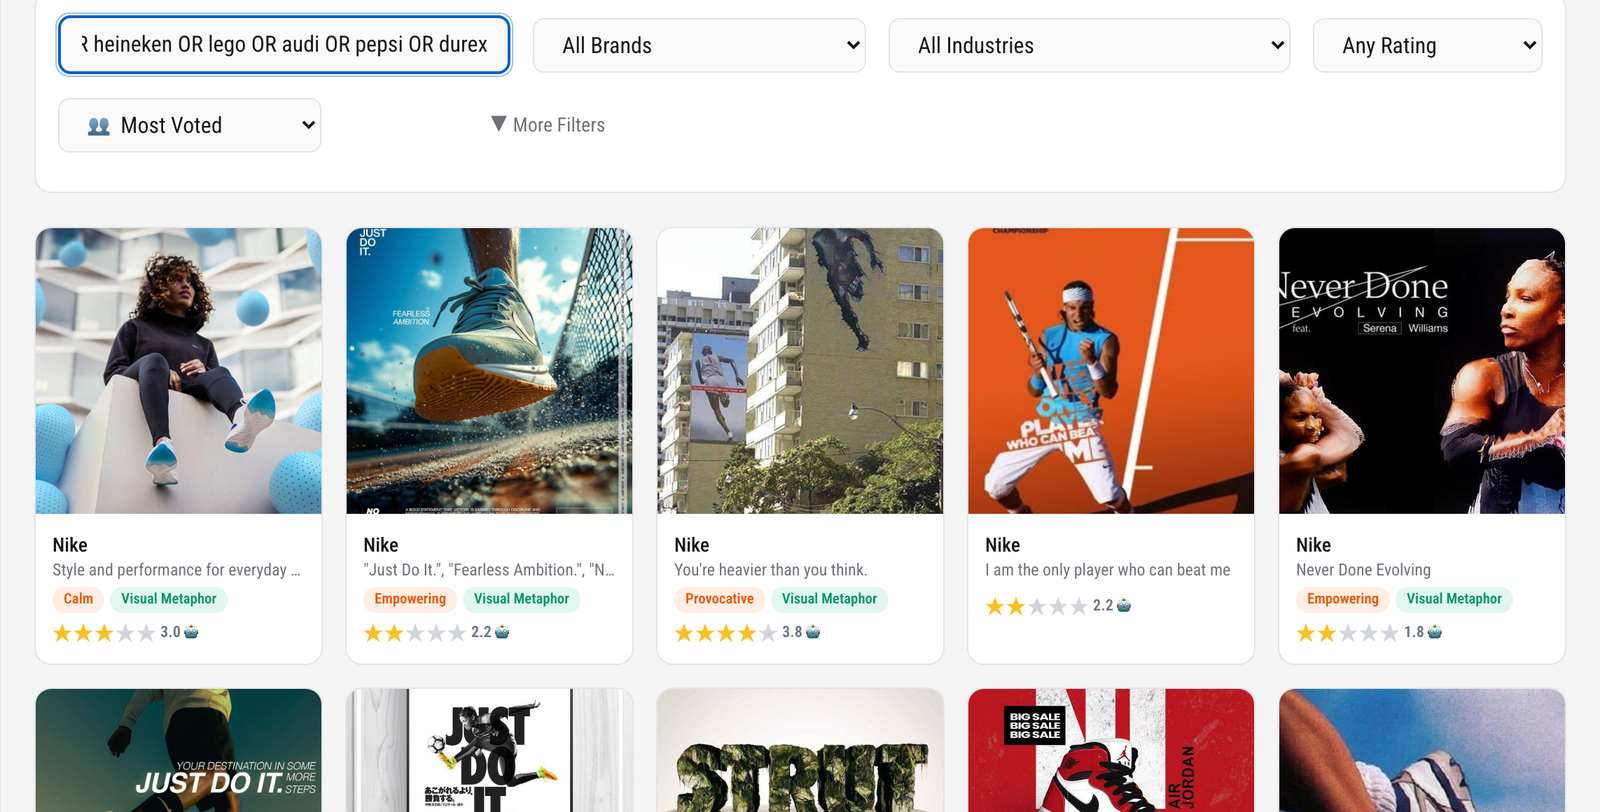Click text "You're heavier than you think."
The width and height of the screenshot is (1600, 812).
click(x=771, y=570)
